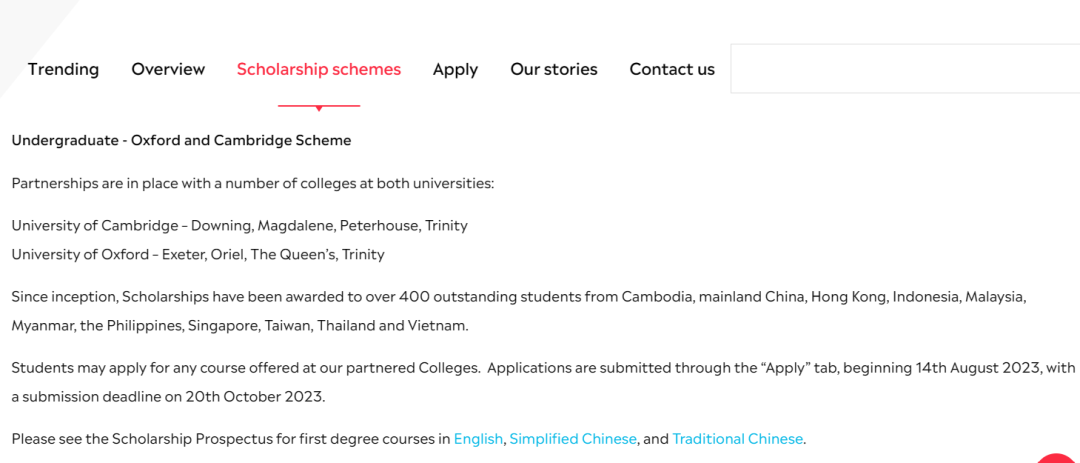Open the Traditional Chinese prospectus link

click(x=737, y=439)
